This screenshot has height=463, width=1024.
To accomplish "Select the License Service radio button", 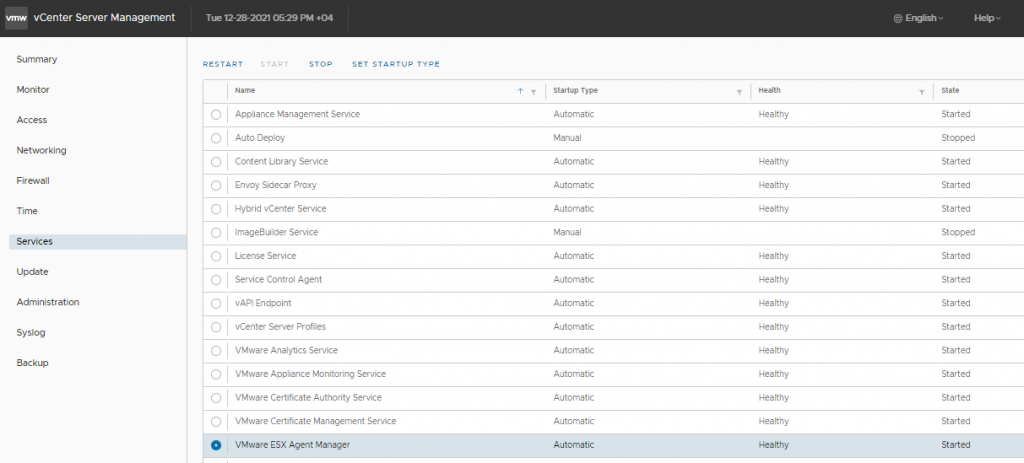I will 216,256.
